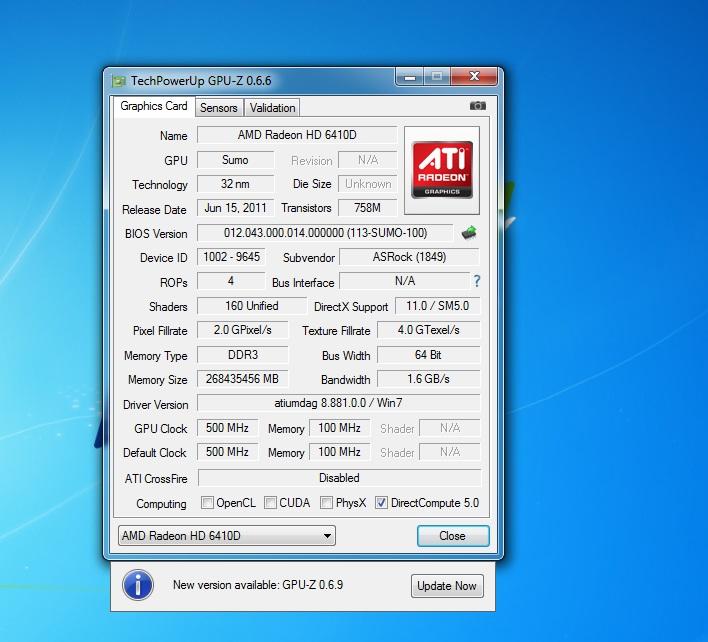Click the ROPs value 4

(231, 281)
